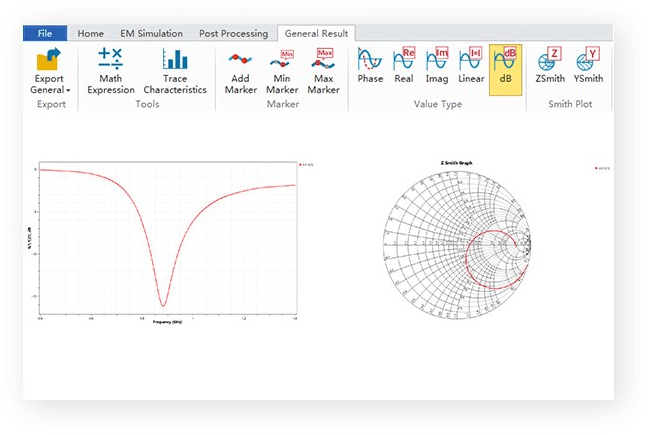The image size is (649, 435).
Task: Click the Frequency [GHz] axis label
Action: tap(167, 322)
